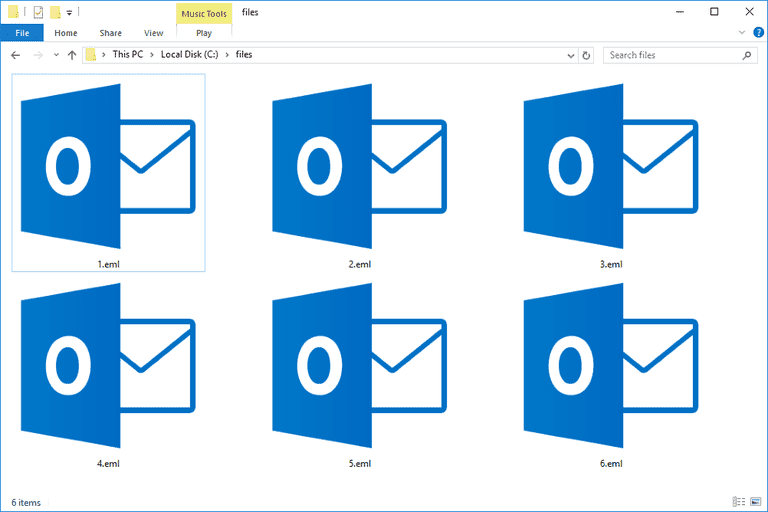
Task: Click the Properties quick access icon
Action: (38, 12)
